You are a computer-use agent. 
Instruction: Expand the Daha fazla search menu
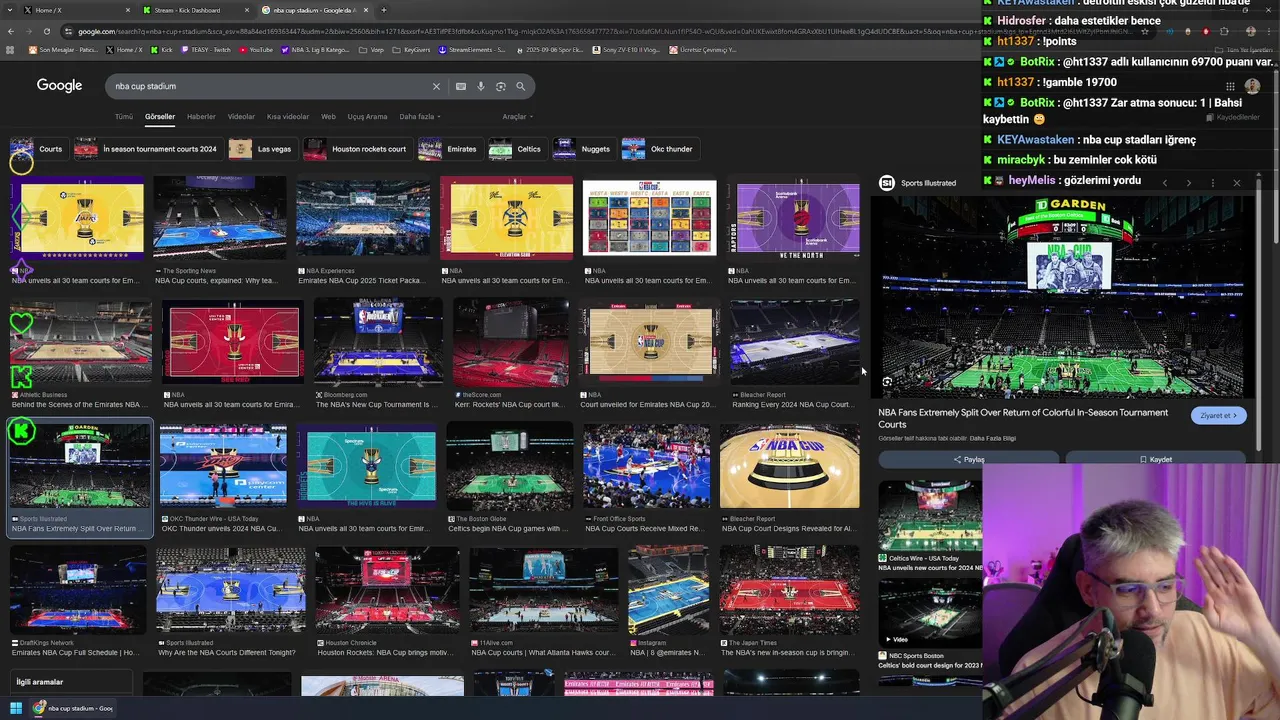(x=420, y=116)
